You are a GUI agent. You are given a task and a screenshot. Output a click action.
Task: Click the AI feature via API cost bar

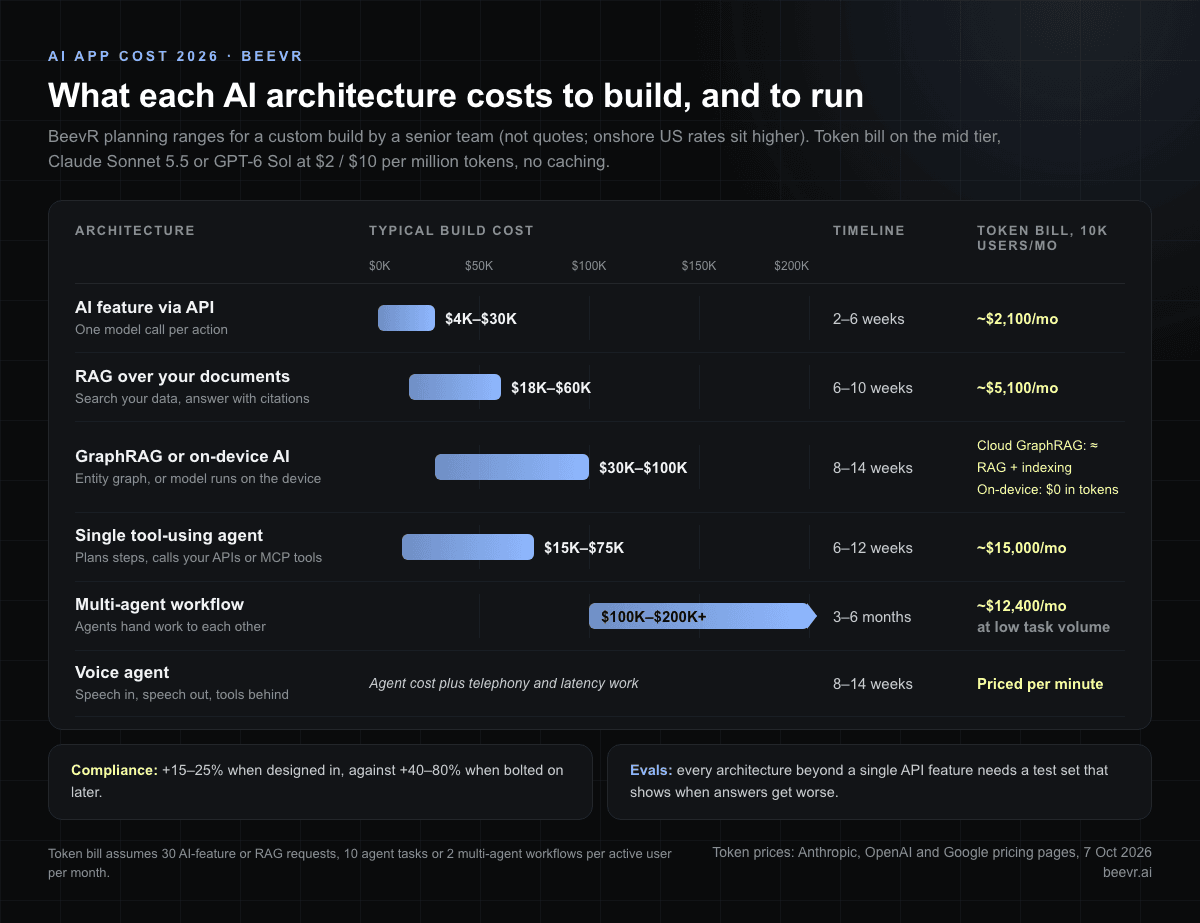coord(406,318)
